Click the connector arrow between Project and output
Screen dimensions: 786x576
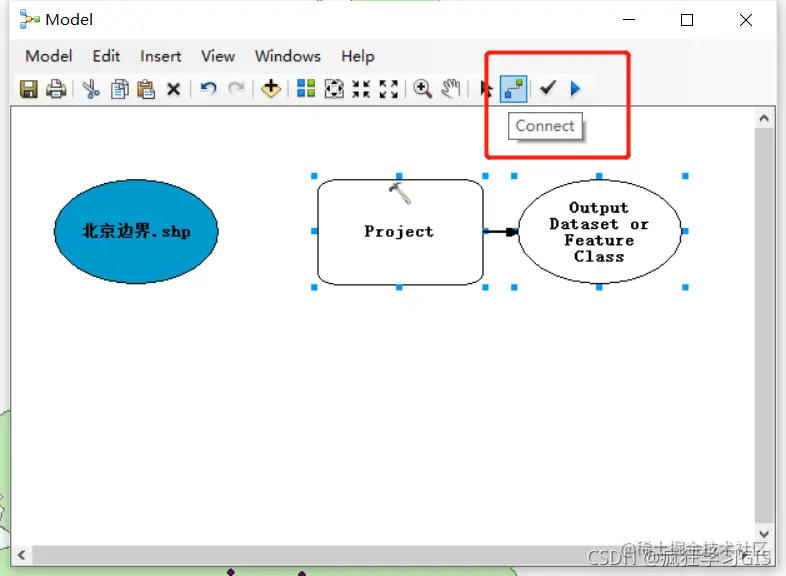(501, 232)
